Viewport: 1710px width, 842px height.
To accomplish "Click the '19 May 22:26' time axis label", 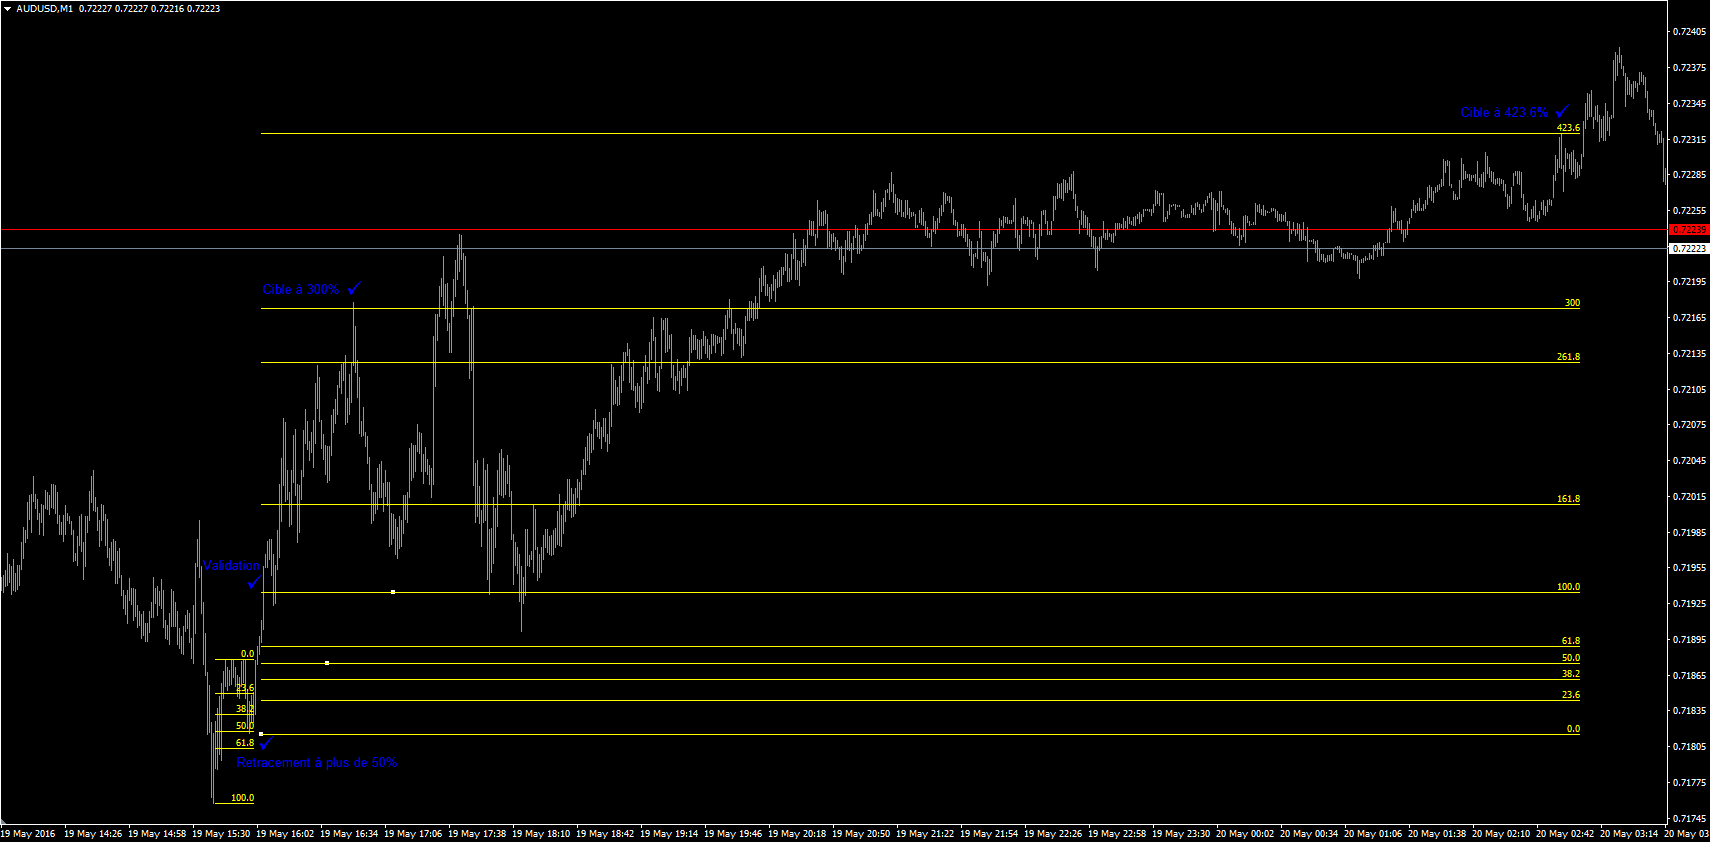I will tap(1053, 834).
